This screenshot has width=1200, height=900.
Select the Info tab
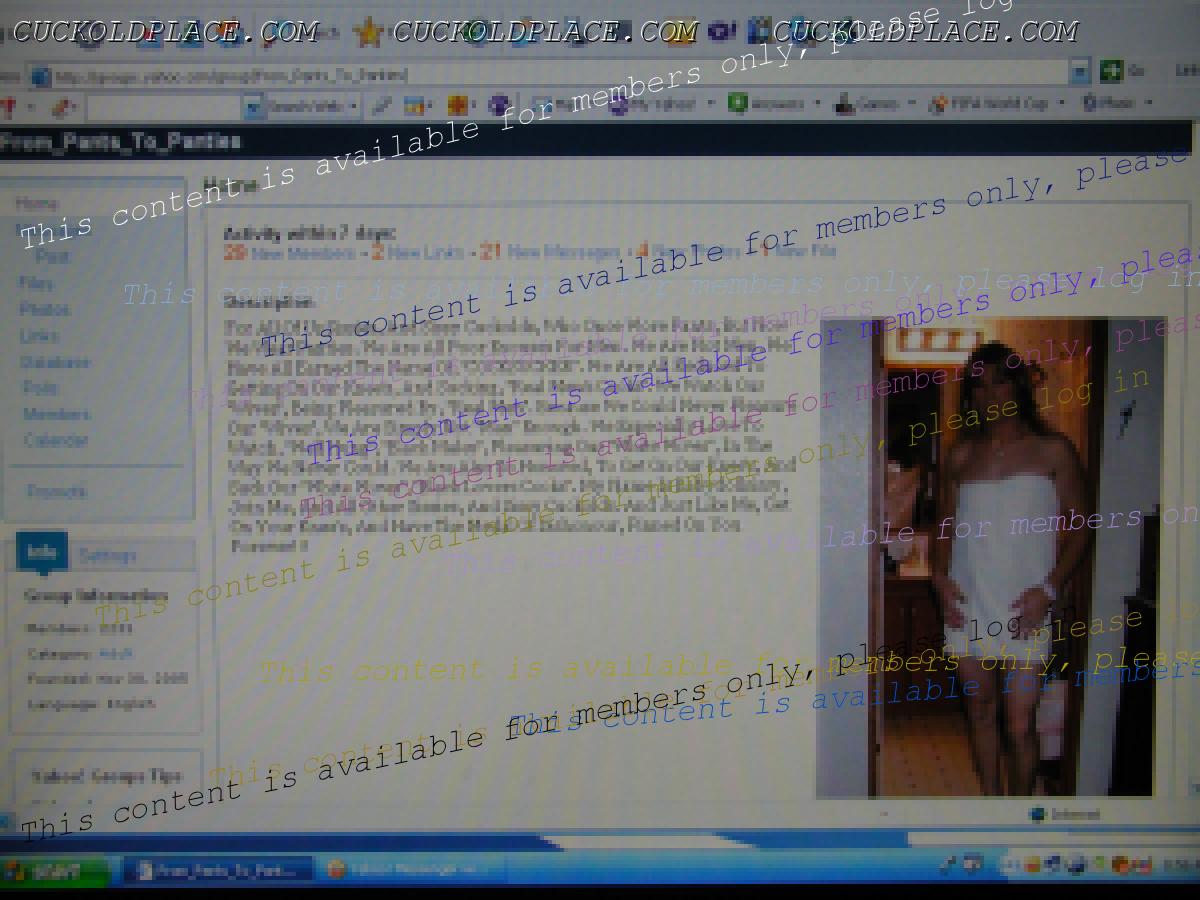[41, 552]
